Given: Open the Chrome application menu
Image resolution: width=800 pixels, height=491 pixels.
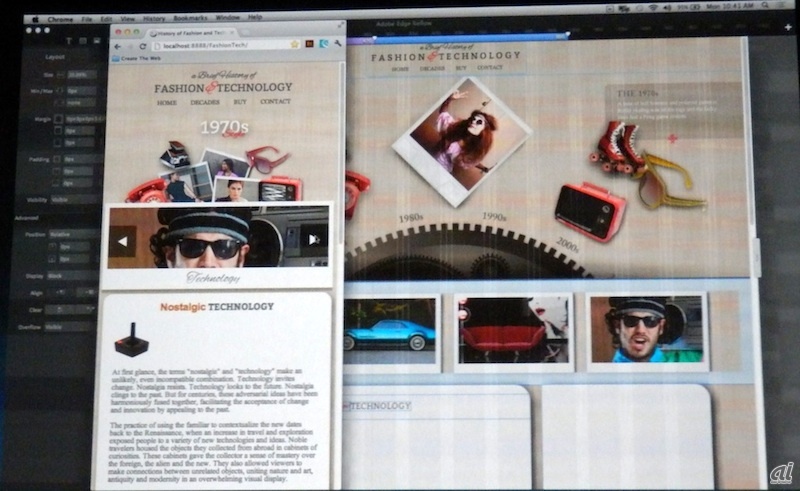Looking at the screenshot, I should 60,19.
